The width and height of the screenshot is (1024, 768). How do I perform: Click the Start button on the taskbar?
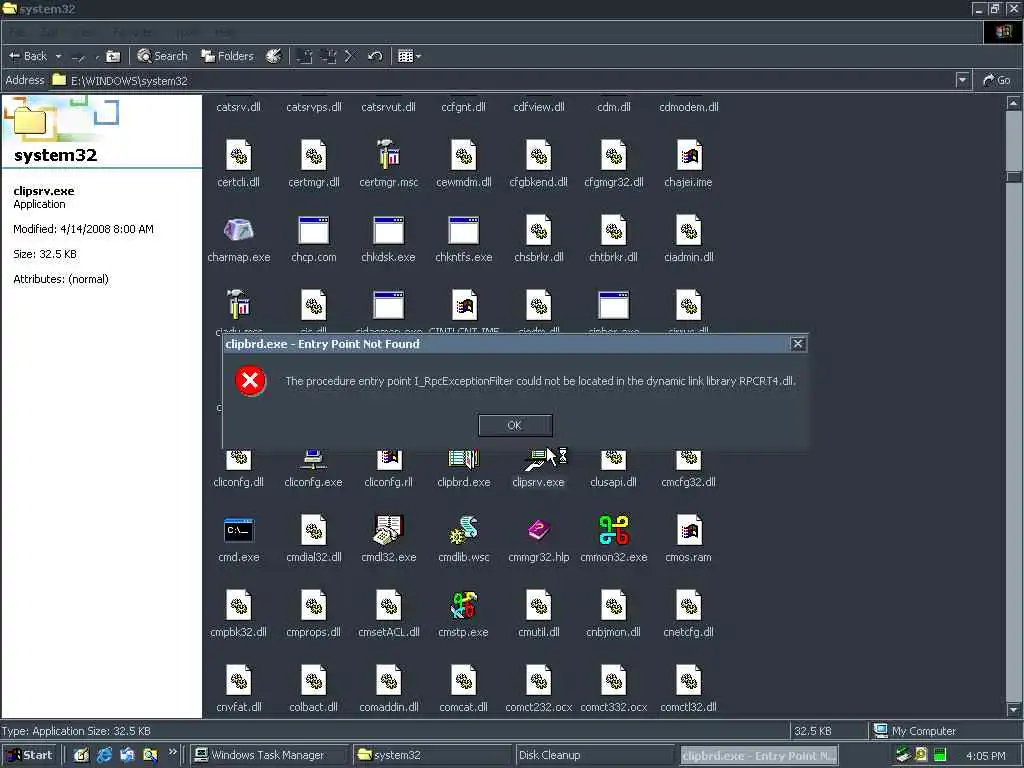[30, 755]
